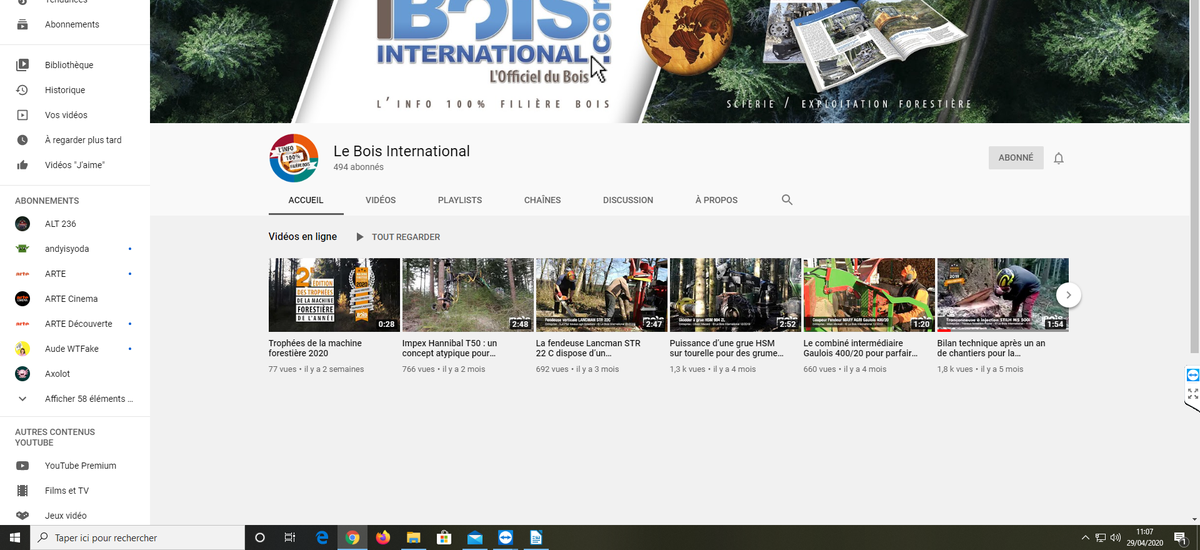Image resolution: width=1200 pixels, height=550 pixels.
Task: Open the Vidéos "J'aime" playlist
Action: (x=75, y=165)
